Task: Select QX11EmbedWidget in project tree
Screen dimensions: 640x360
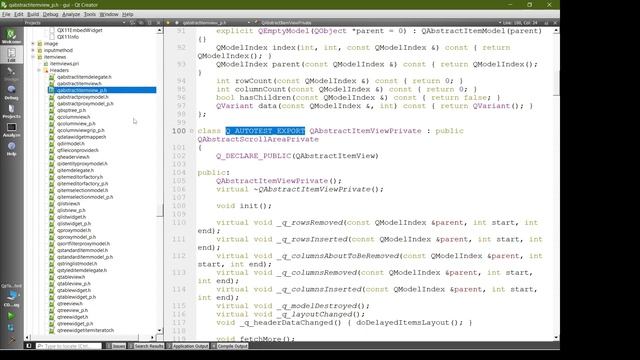Action: [x=80, y=30]
